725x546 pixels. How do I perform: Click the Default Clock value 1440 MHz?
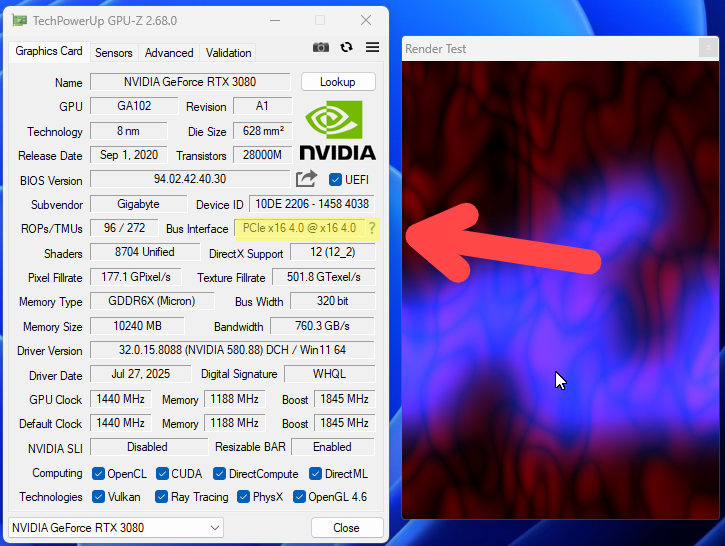[x=121, y=423]
